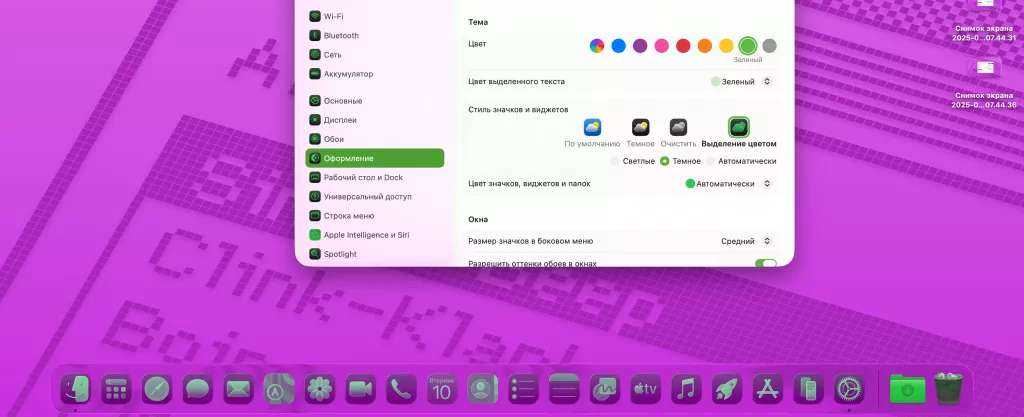The image size is (1024, 417).
Task: Go to Строка меню settings
Action: point(375,215)
